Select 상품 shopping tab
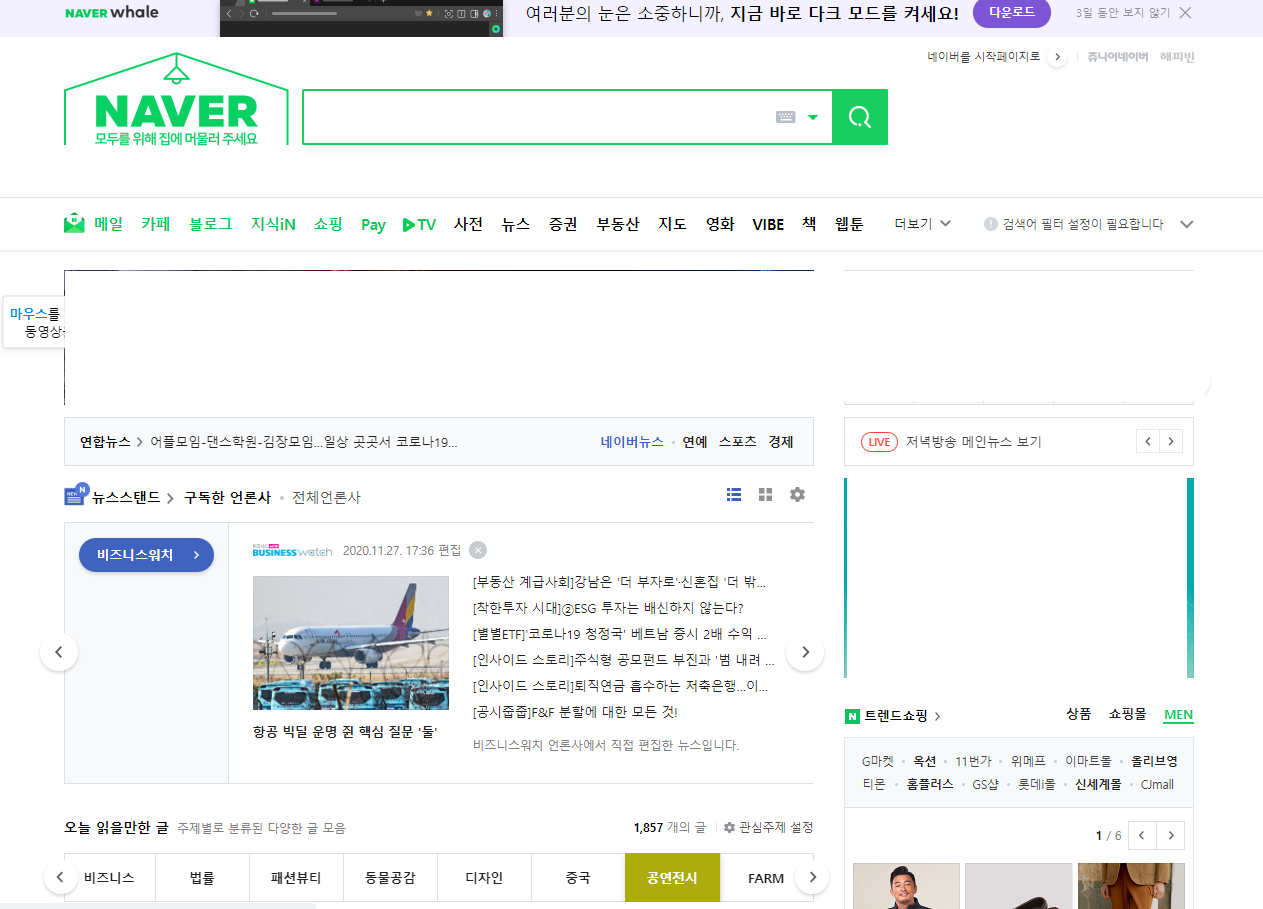The image size is (1263, 909). [1078, 715]
